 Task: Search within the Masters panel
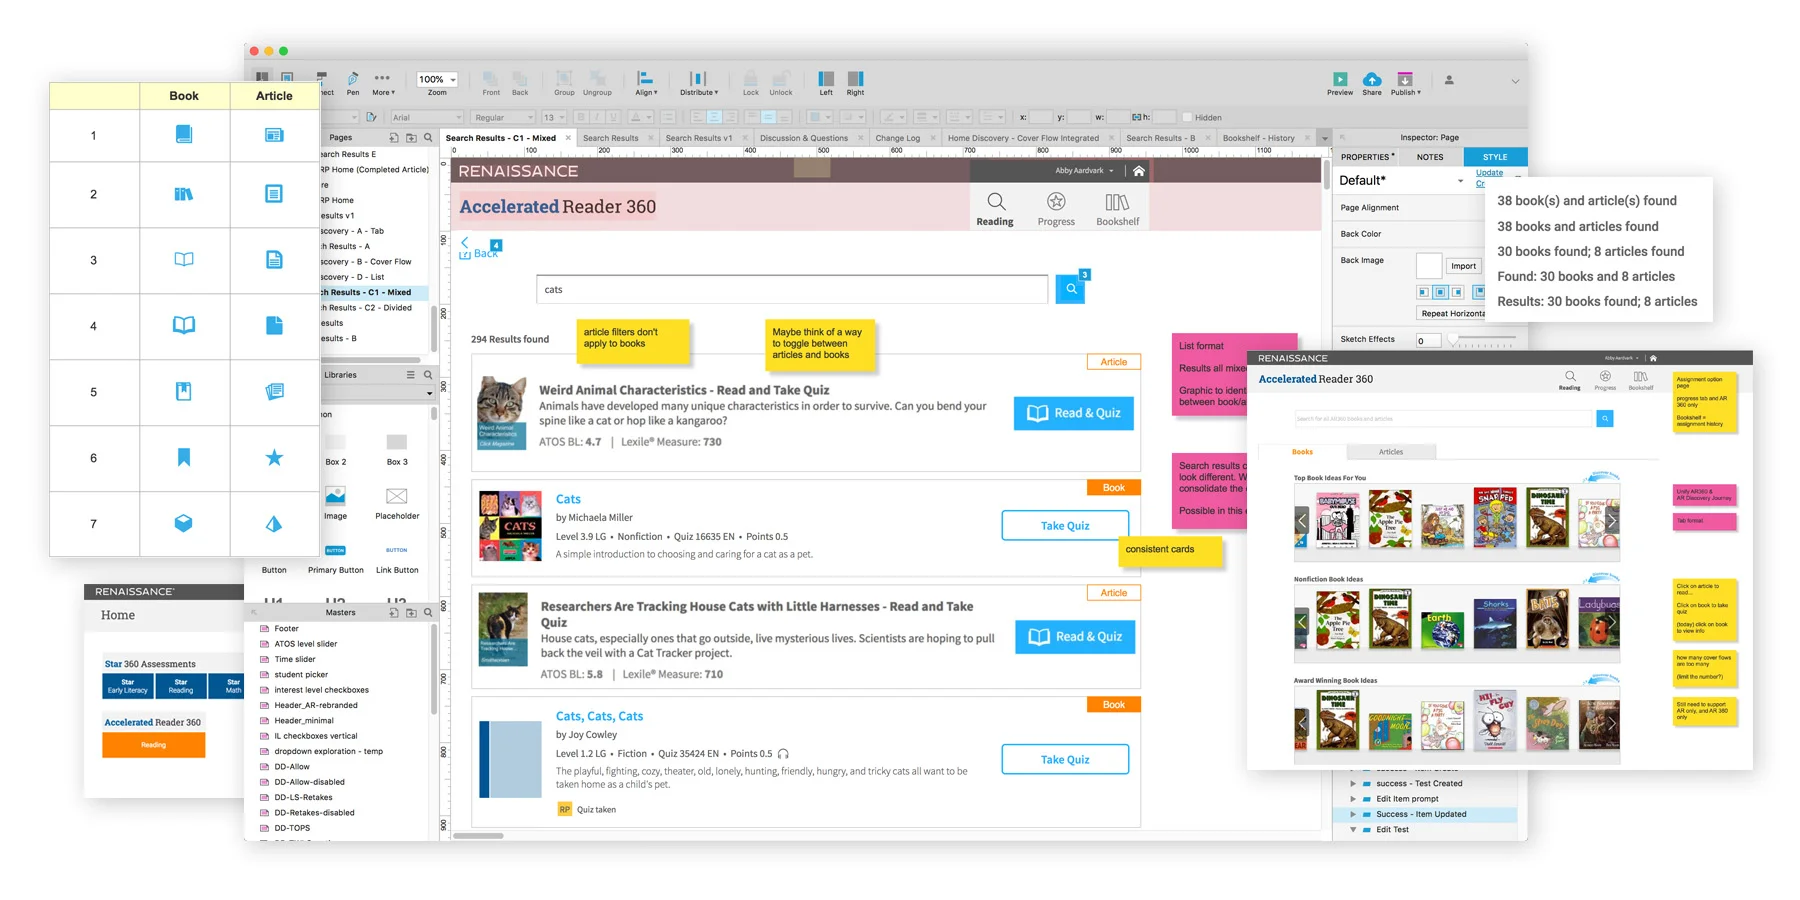tap(428, 612)
